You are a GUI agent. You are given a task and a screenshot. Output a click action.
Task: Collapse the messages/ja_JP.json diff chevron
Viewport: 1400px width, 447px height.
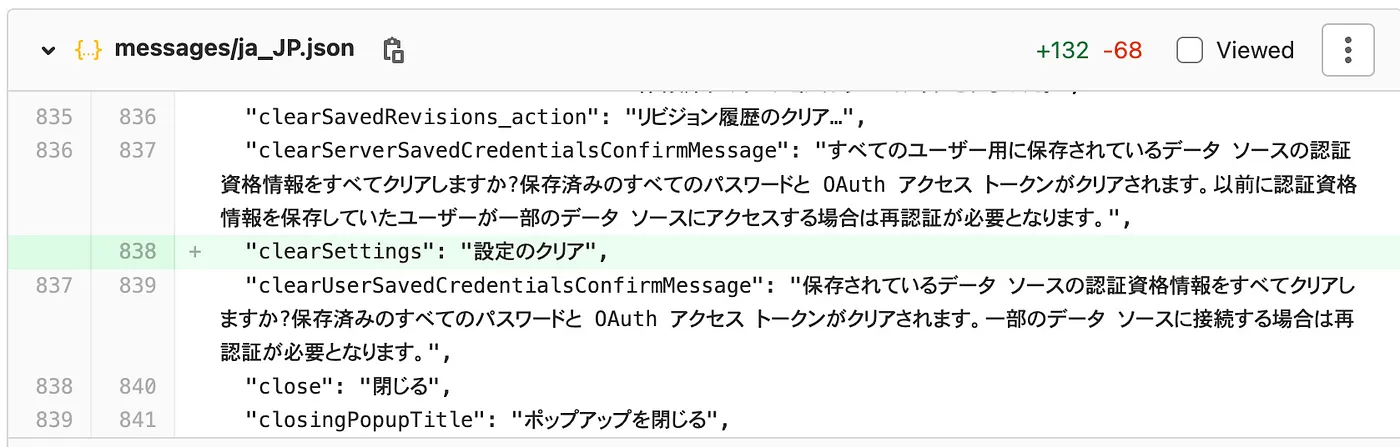47,50
